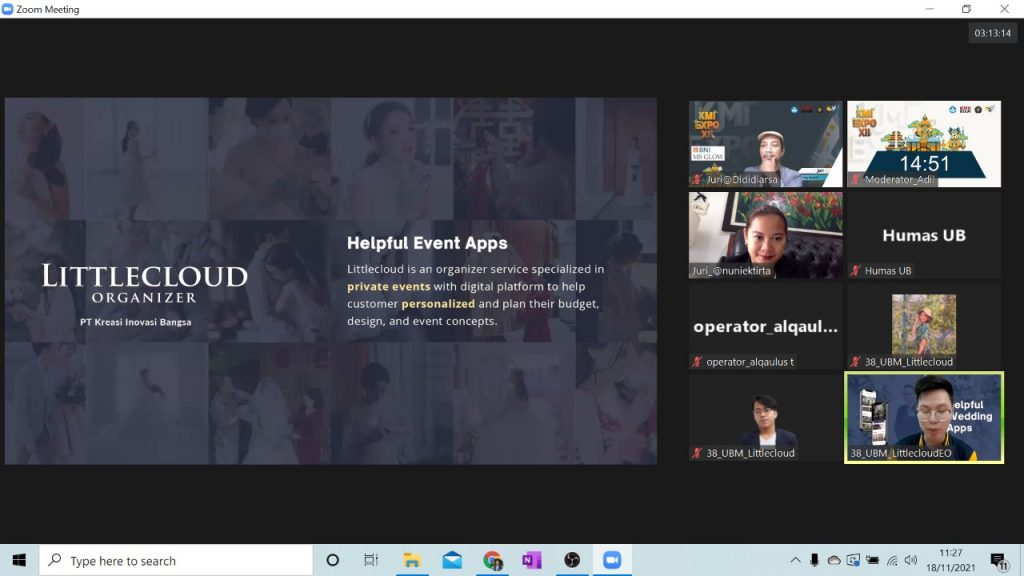This screenshot has width=1024, height=576.
Task: Select 38_UBM_Littlecloud tile of man in suit
Action: pyautogui.click(x=765, y=418)
